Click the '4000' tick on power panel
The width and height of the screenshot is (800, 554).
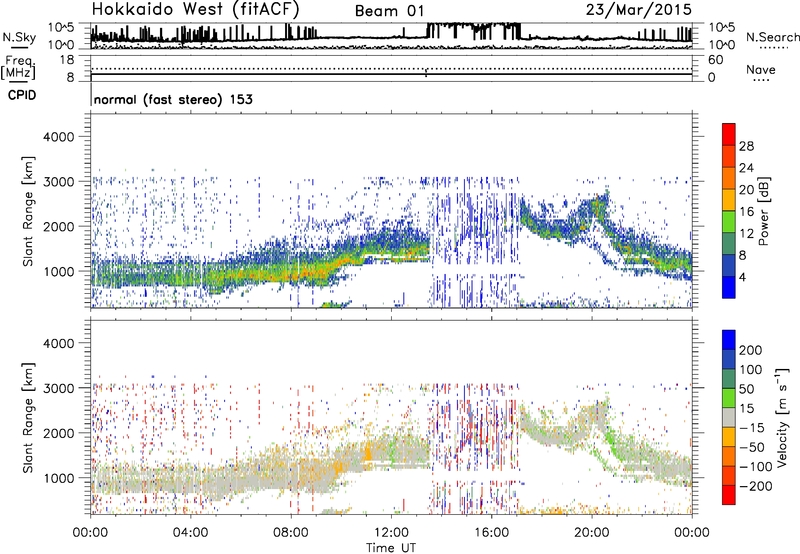(58, 137)
